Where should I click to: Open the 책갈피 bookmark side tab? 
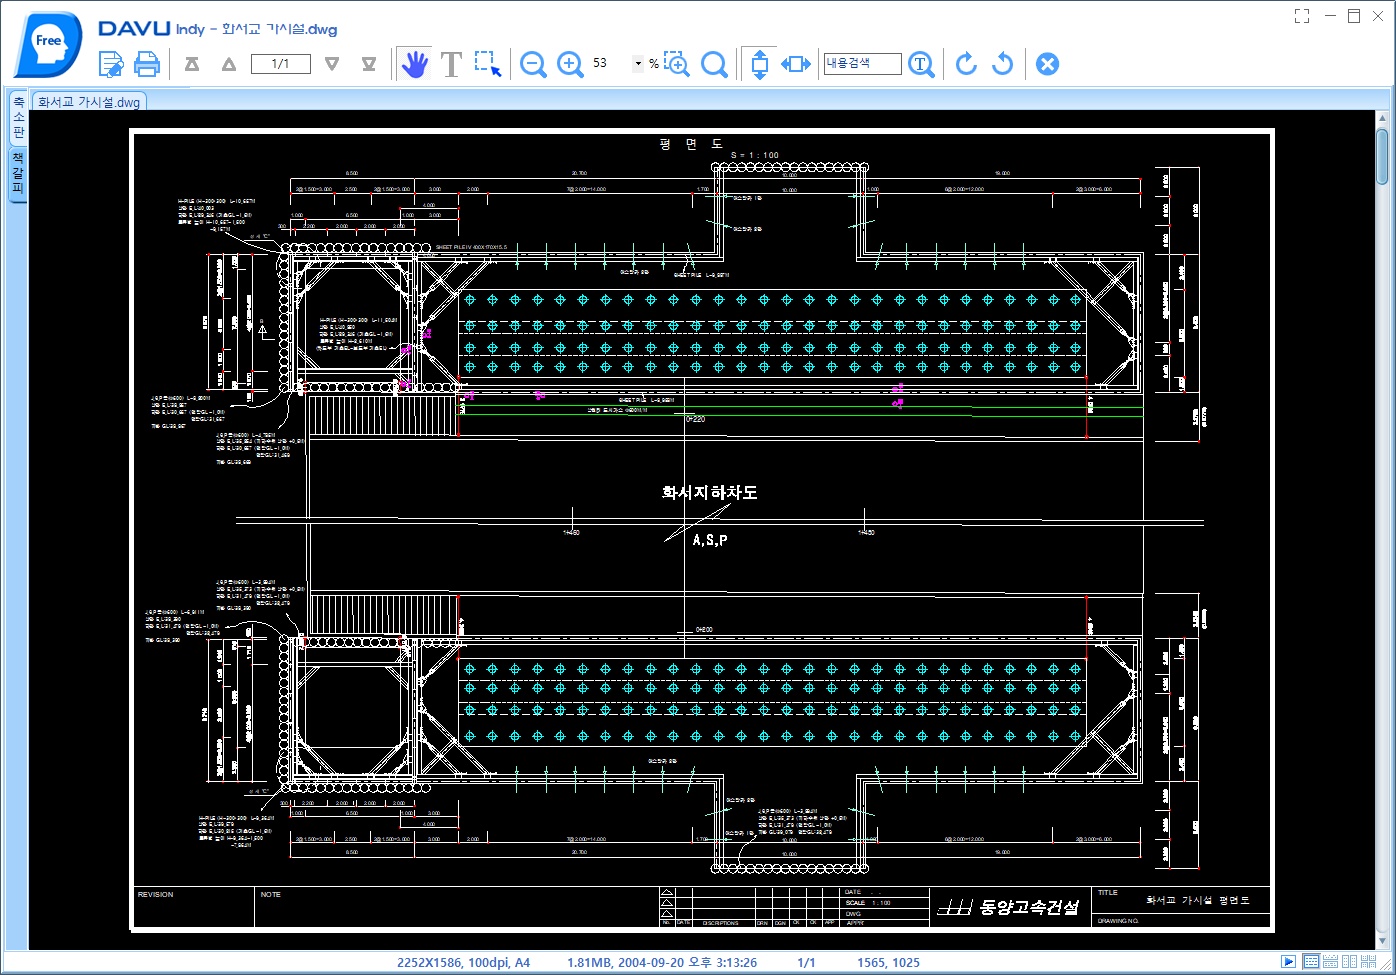click(x=18, y=173)
